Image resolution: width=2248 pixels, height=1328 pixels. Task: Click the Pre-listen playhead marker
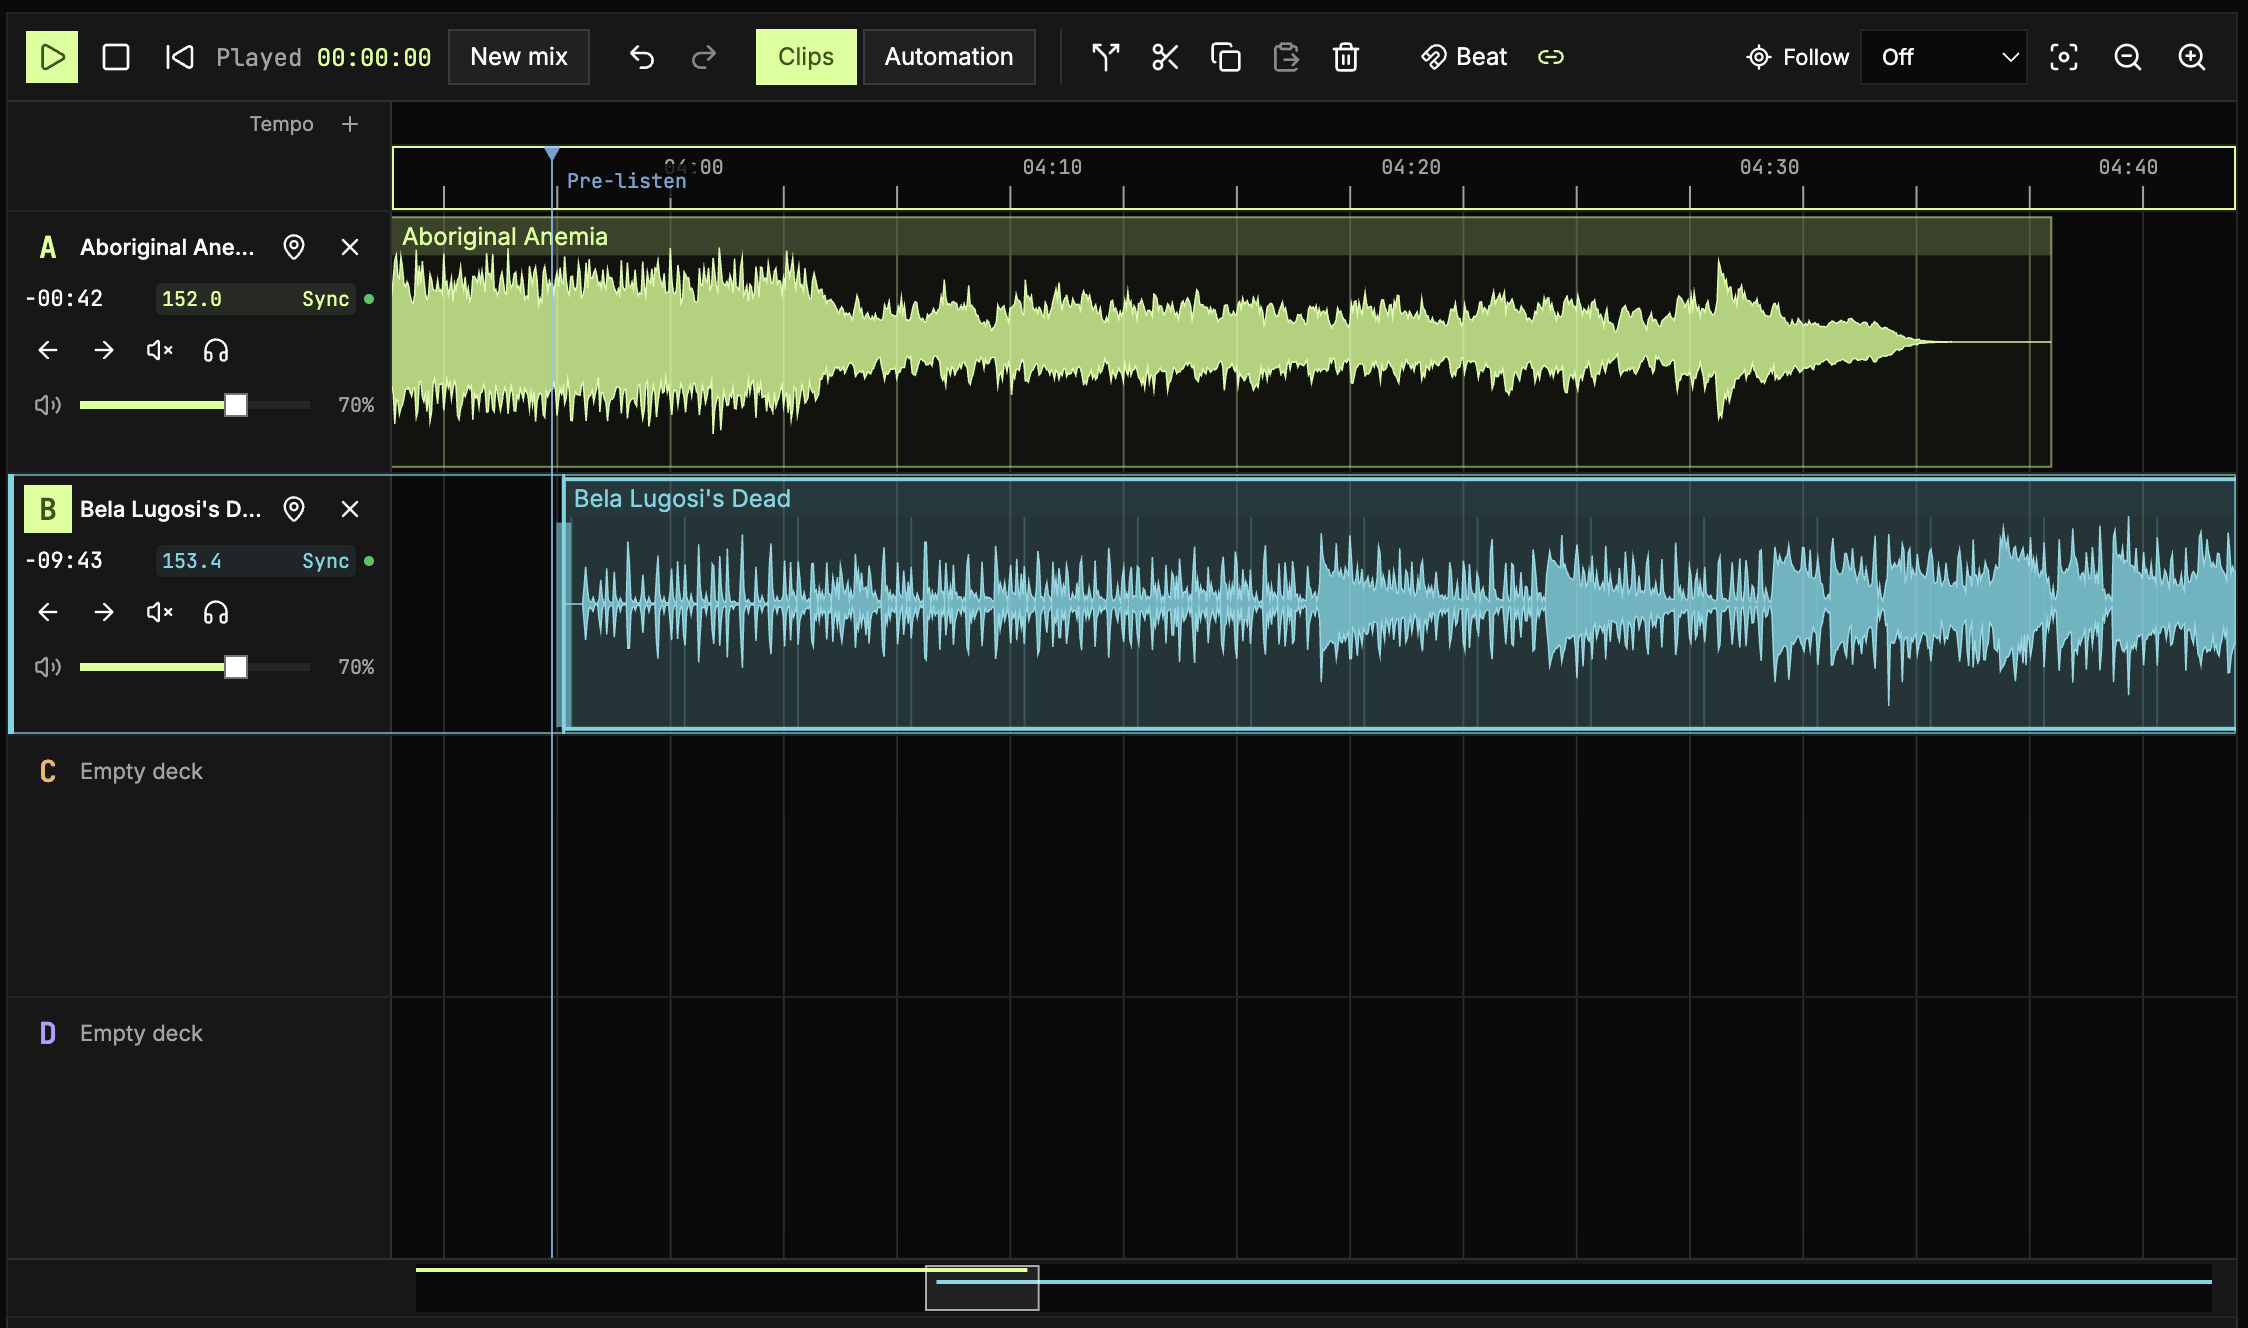pyautogui.click(x=552, y=154)
